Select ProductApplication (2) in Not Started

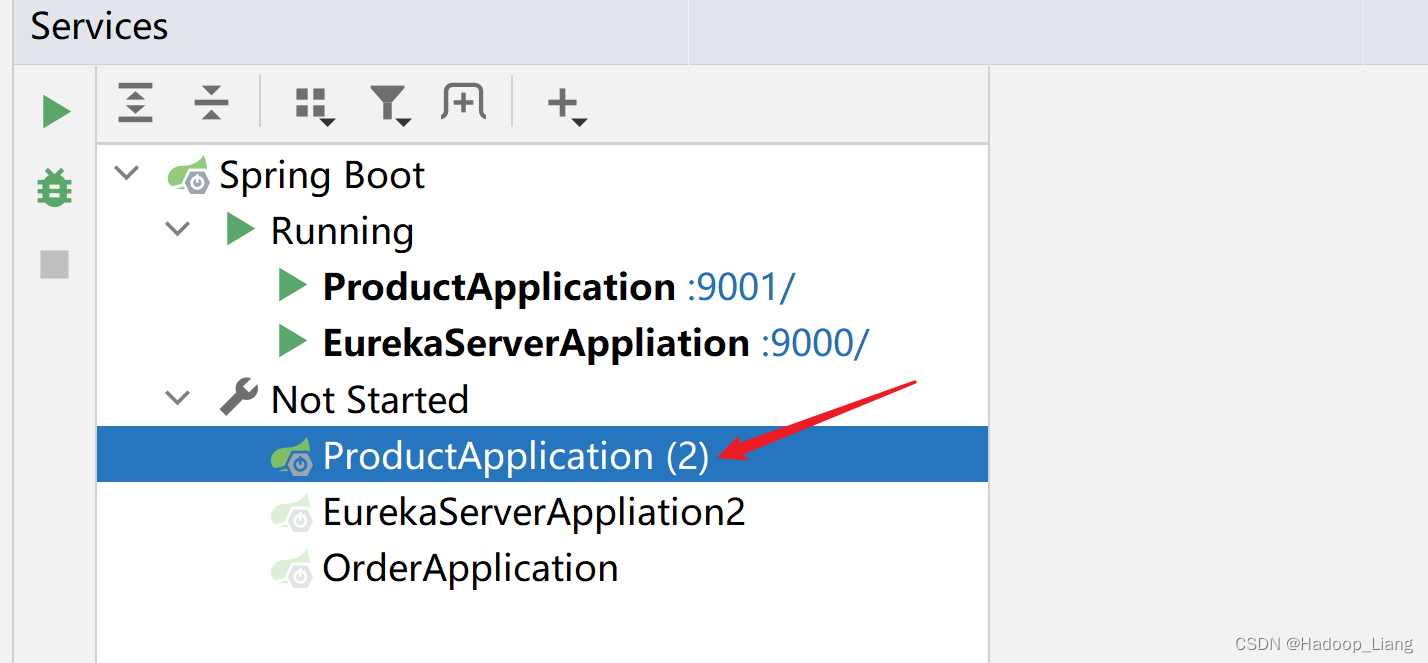515,456
